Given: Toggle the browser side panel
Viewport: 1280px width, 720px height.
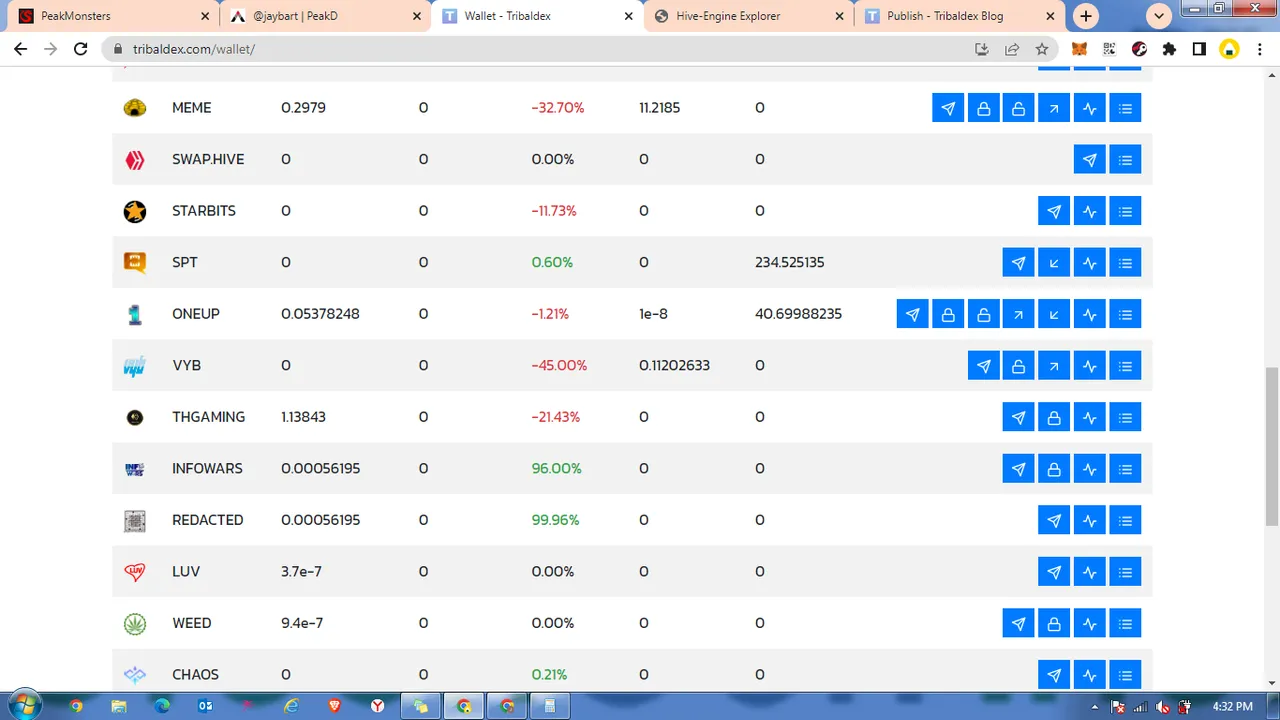Looking at the screenshot, I should (1199, 49).
